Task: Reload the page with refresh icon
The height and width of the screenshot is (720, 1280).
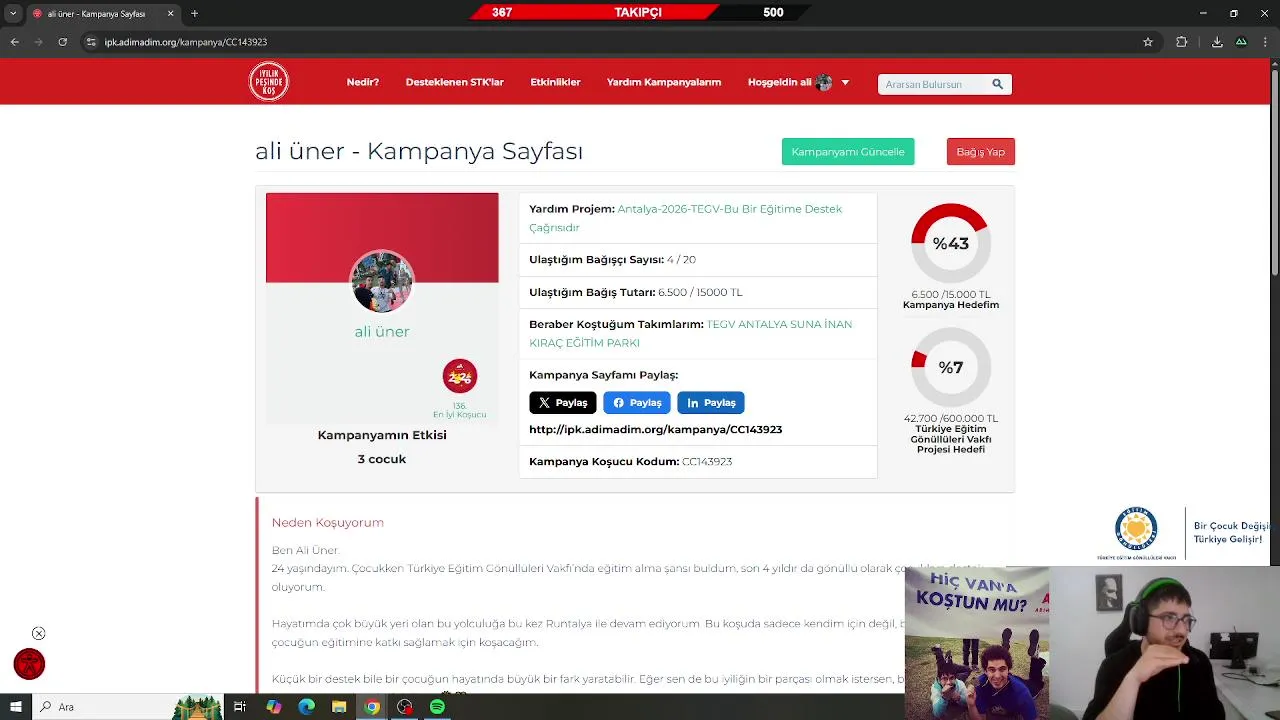Action: click(62, 42)
